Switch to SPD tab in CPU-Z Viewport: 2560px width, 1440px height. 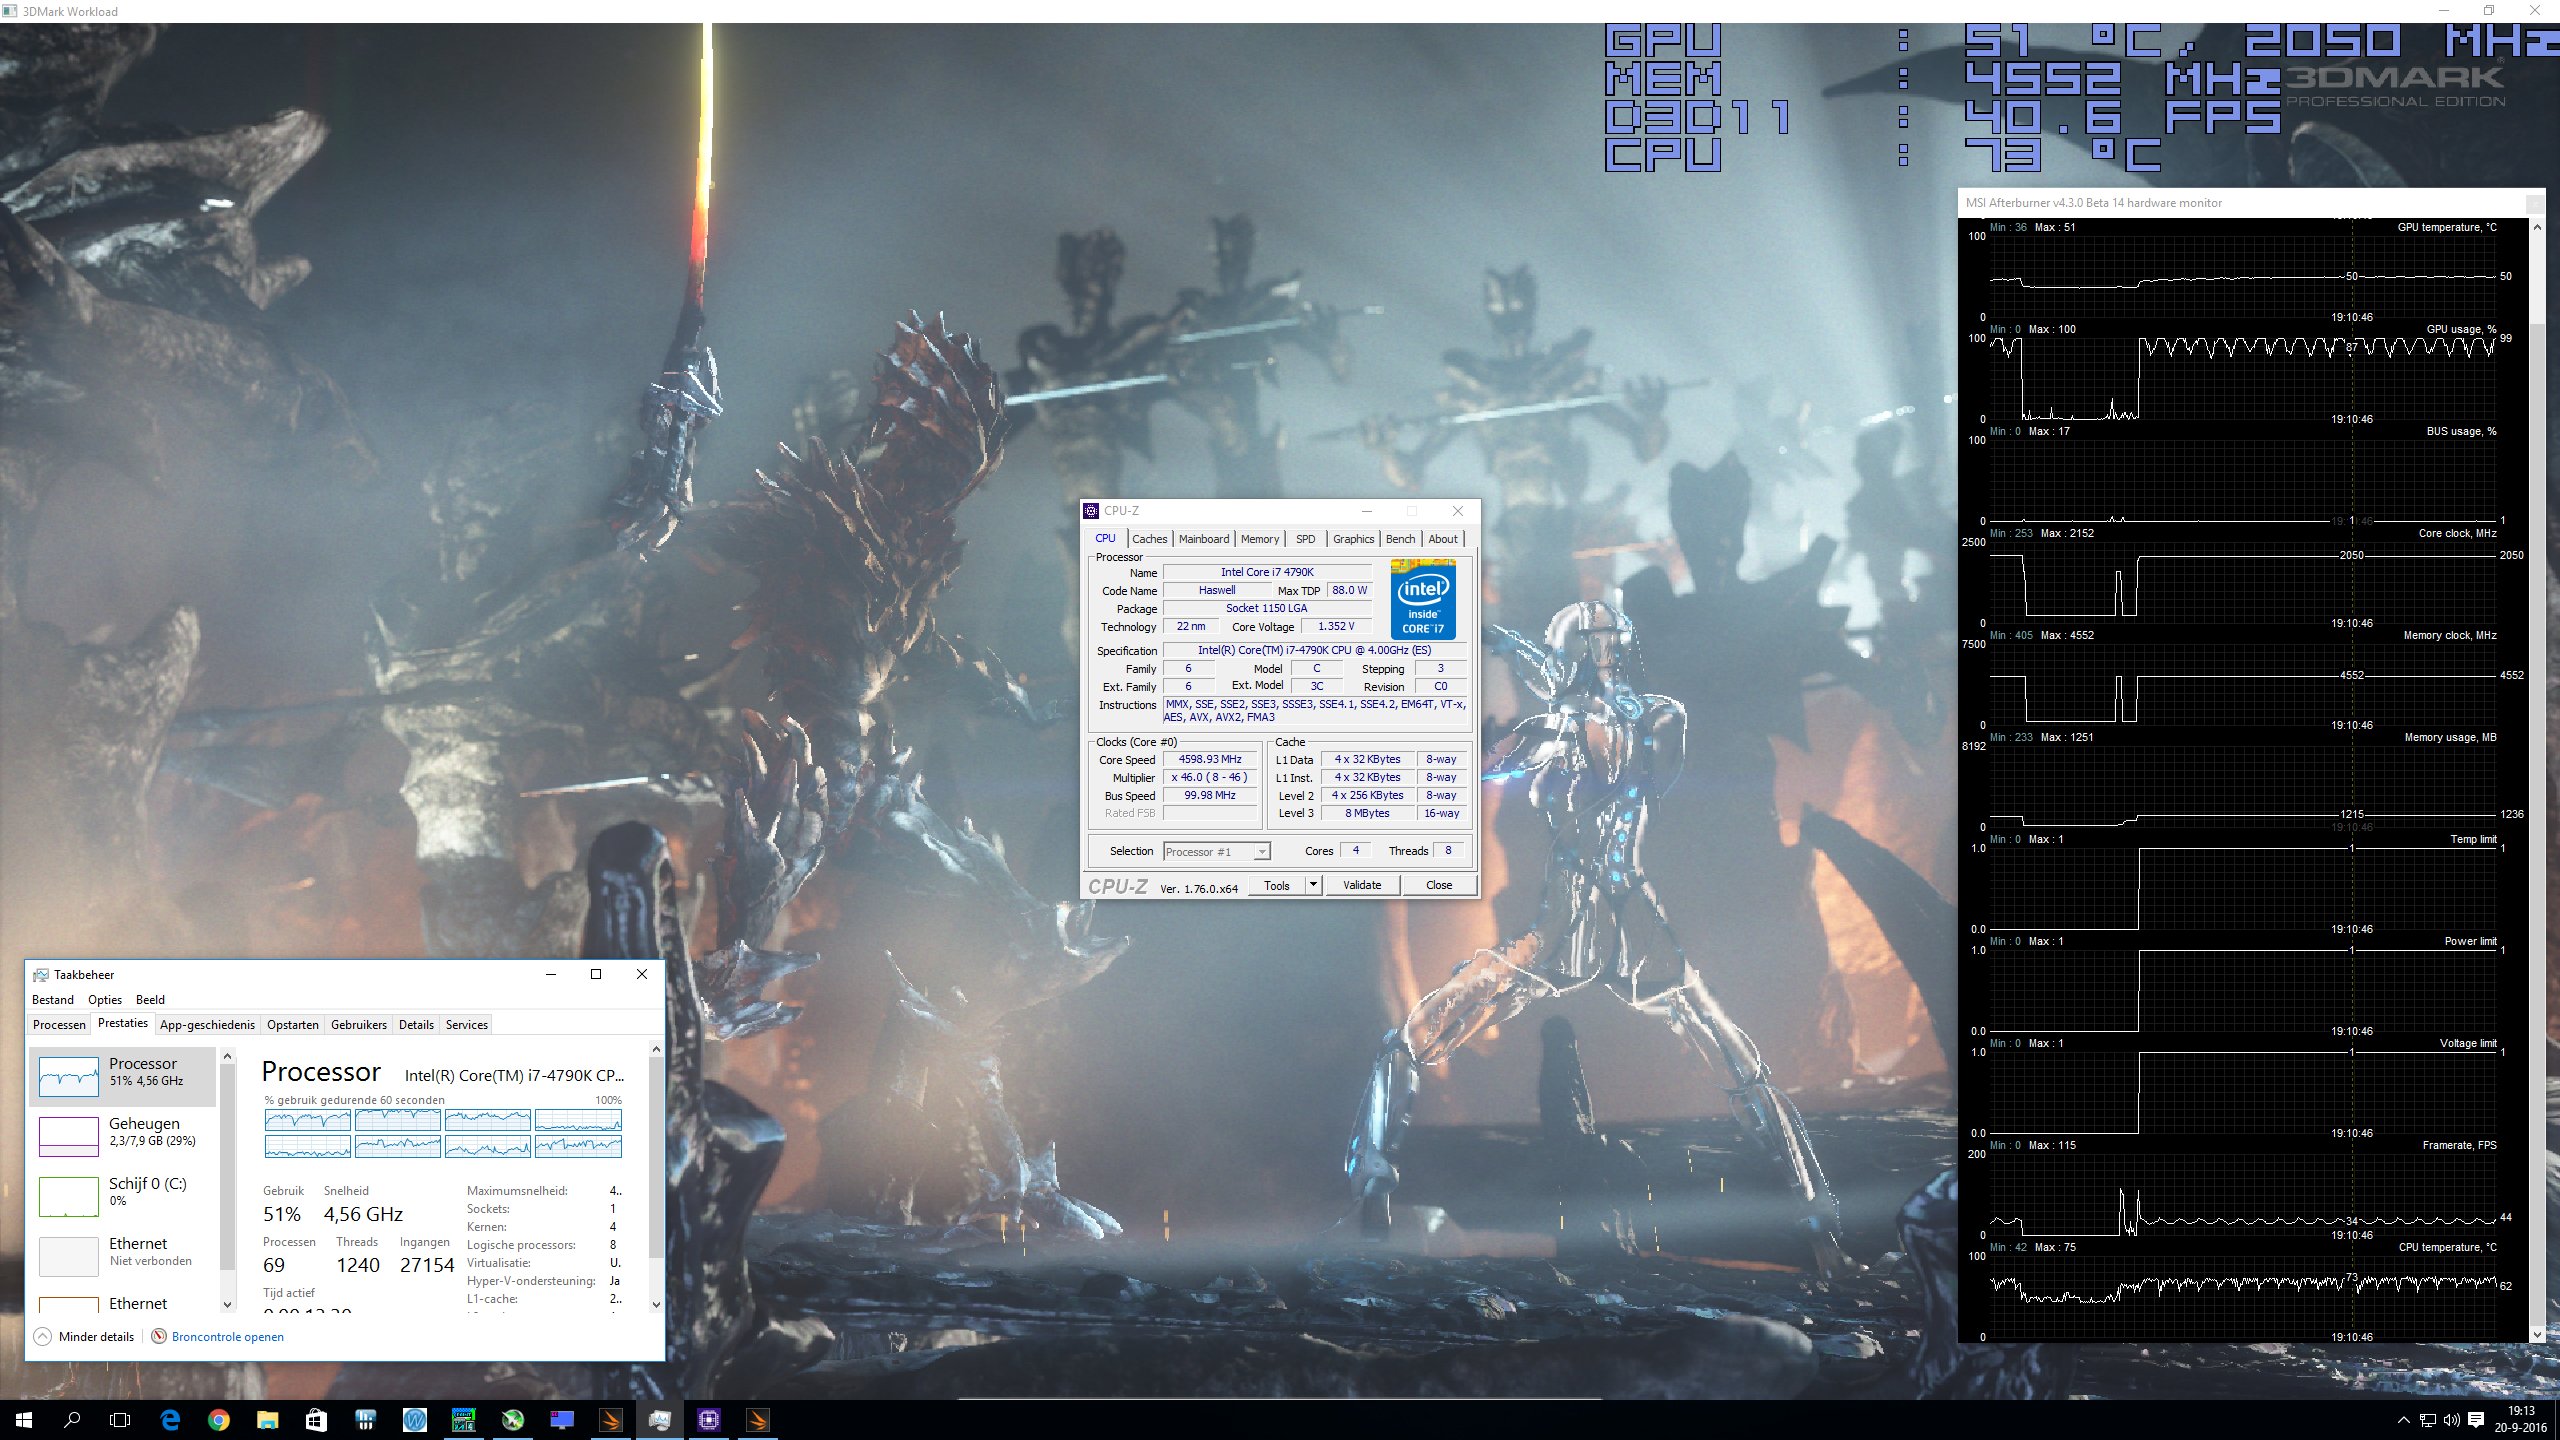coord(1306,539)
